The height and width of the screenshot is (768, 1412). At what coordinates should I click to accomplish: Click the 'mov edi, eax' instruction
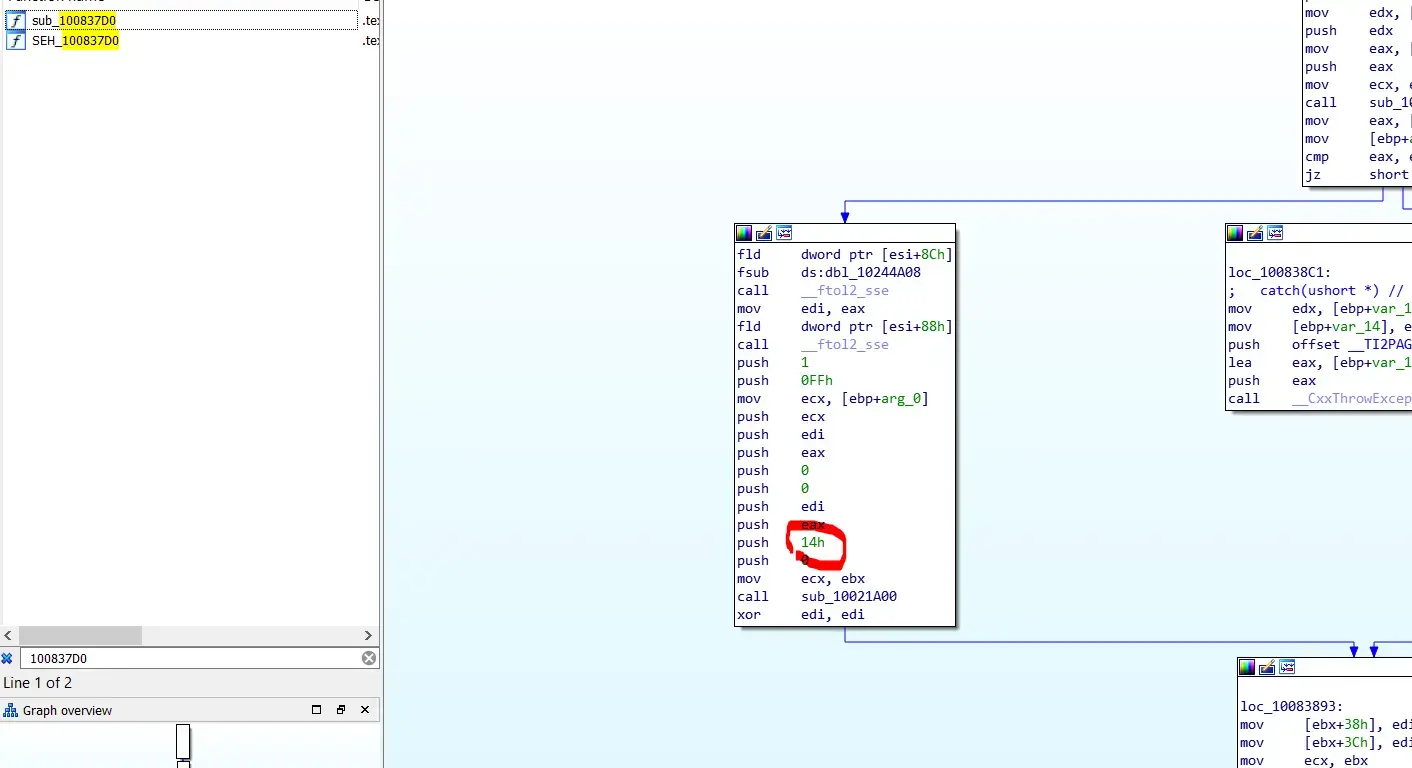[x=801, y=309]
